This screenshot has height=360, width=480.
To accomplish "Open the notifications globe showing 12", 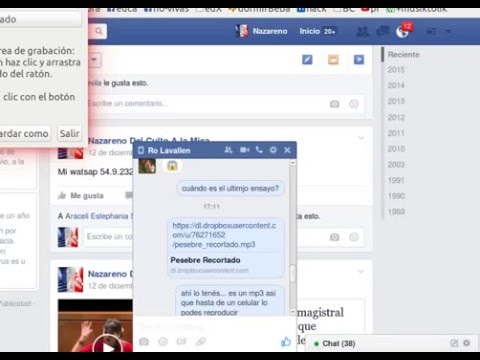I will [x=403, y=31].
